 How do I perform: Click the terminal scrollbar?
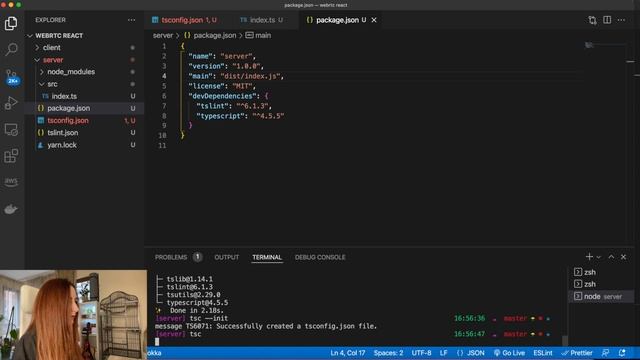tap(565, 340)
